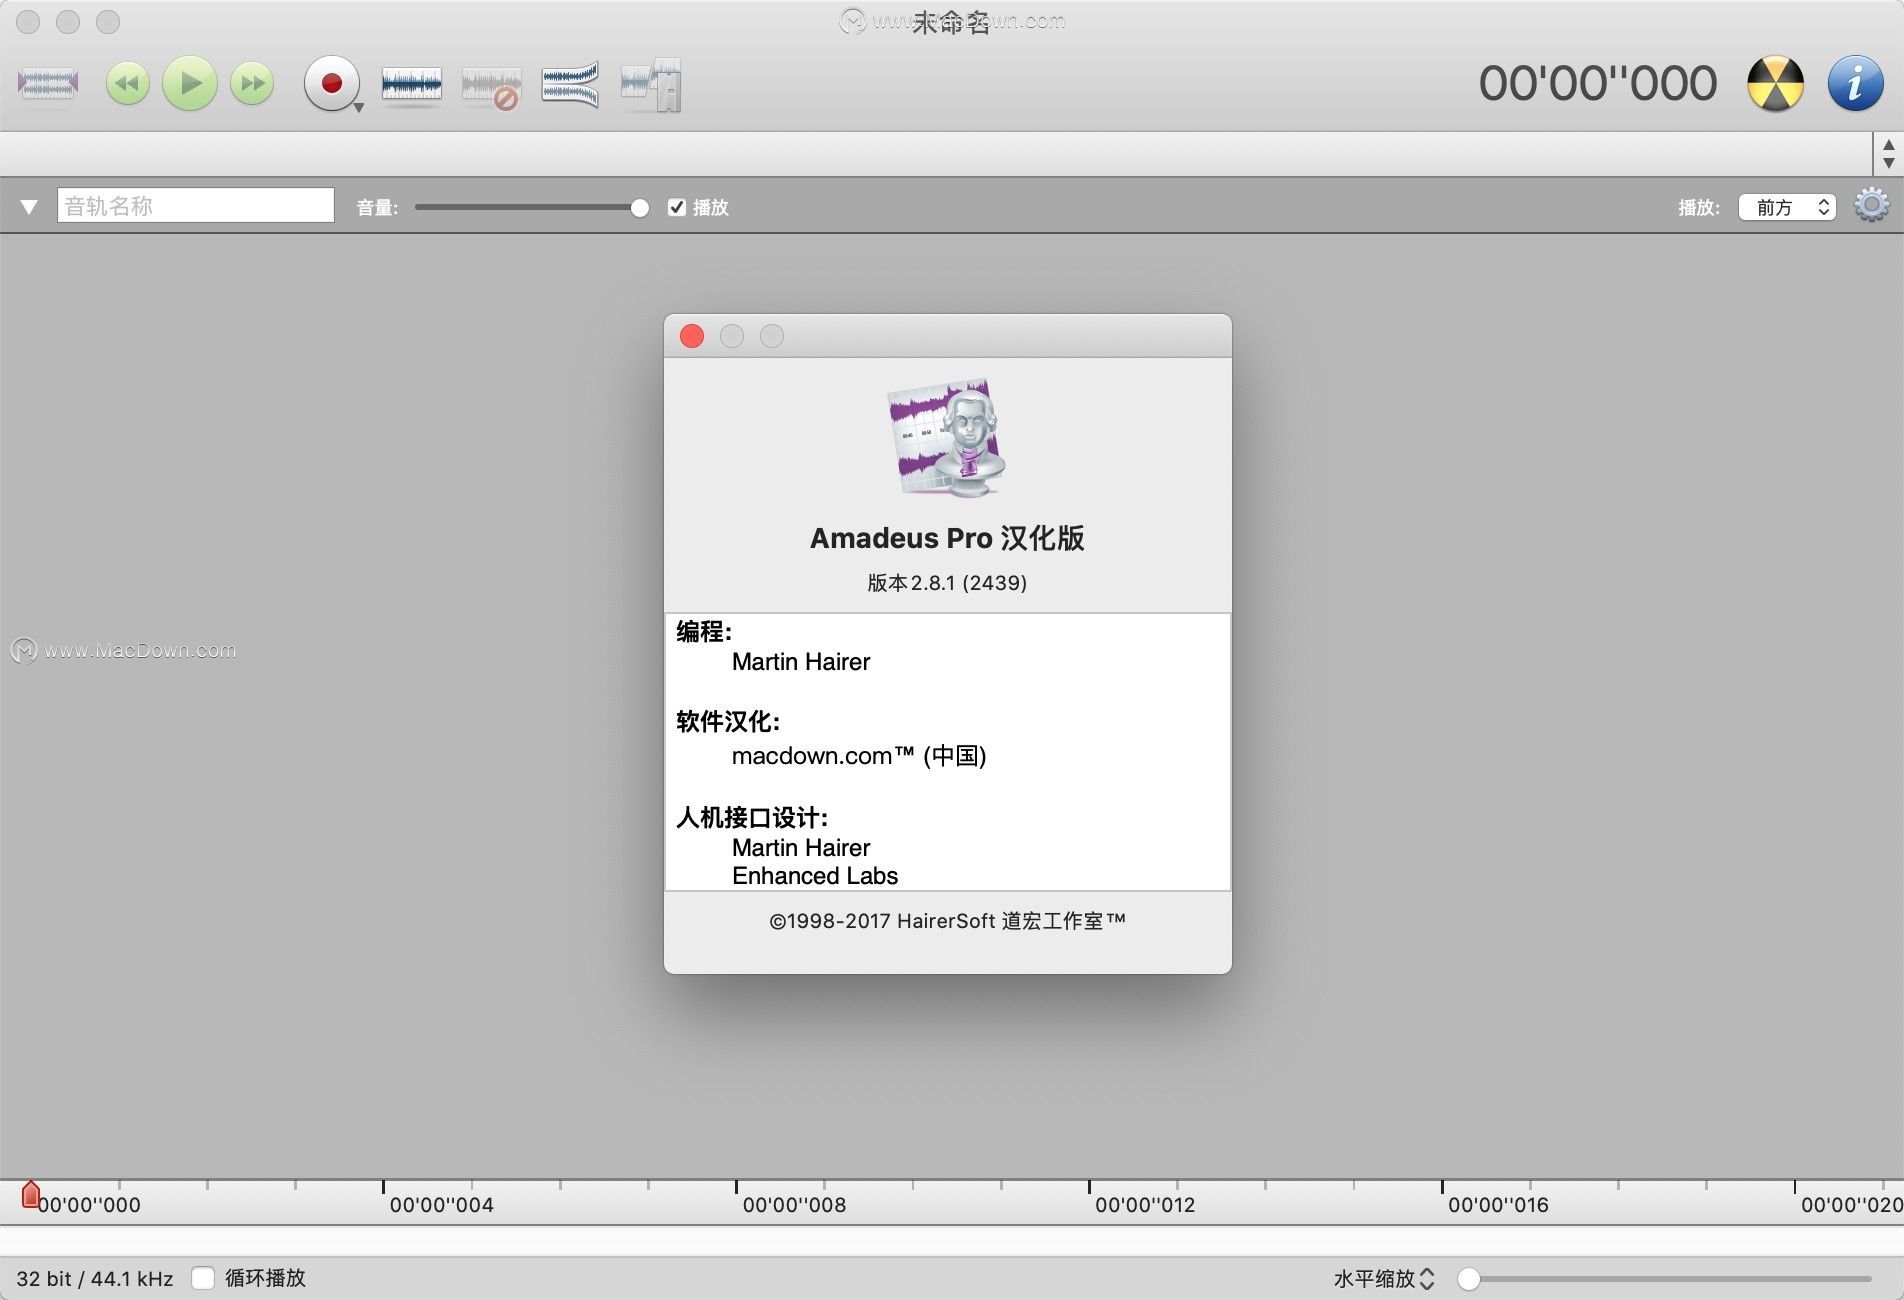Image resolution: width=1904 pixels, height=1300 pixels.
Task: Start recording with the red record button
Action: point(331,83)
